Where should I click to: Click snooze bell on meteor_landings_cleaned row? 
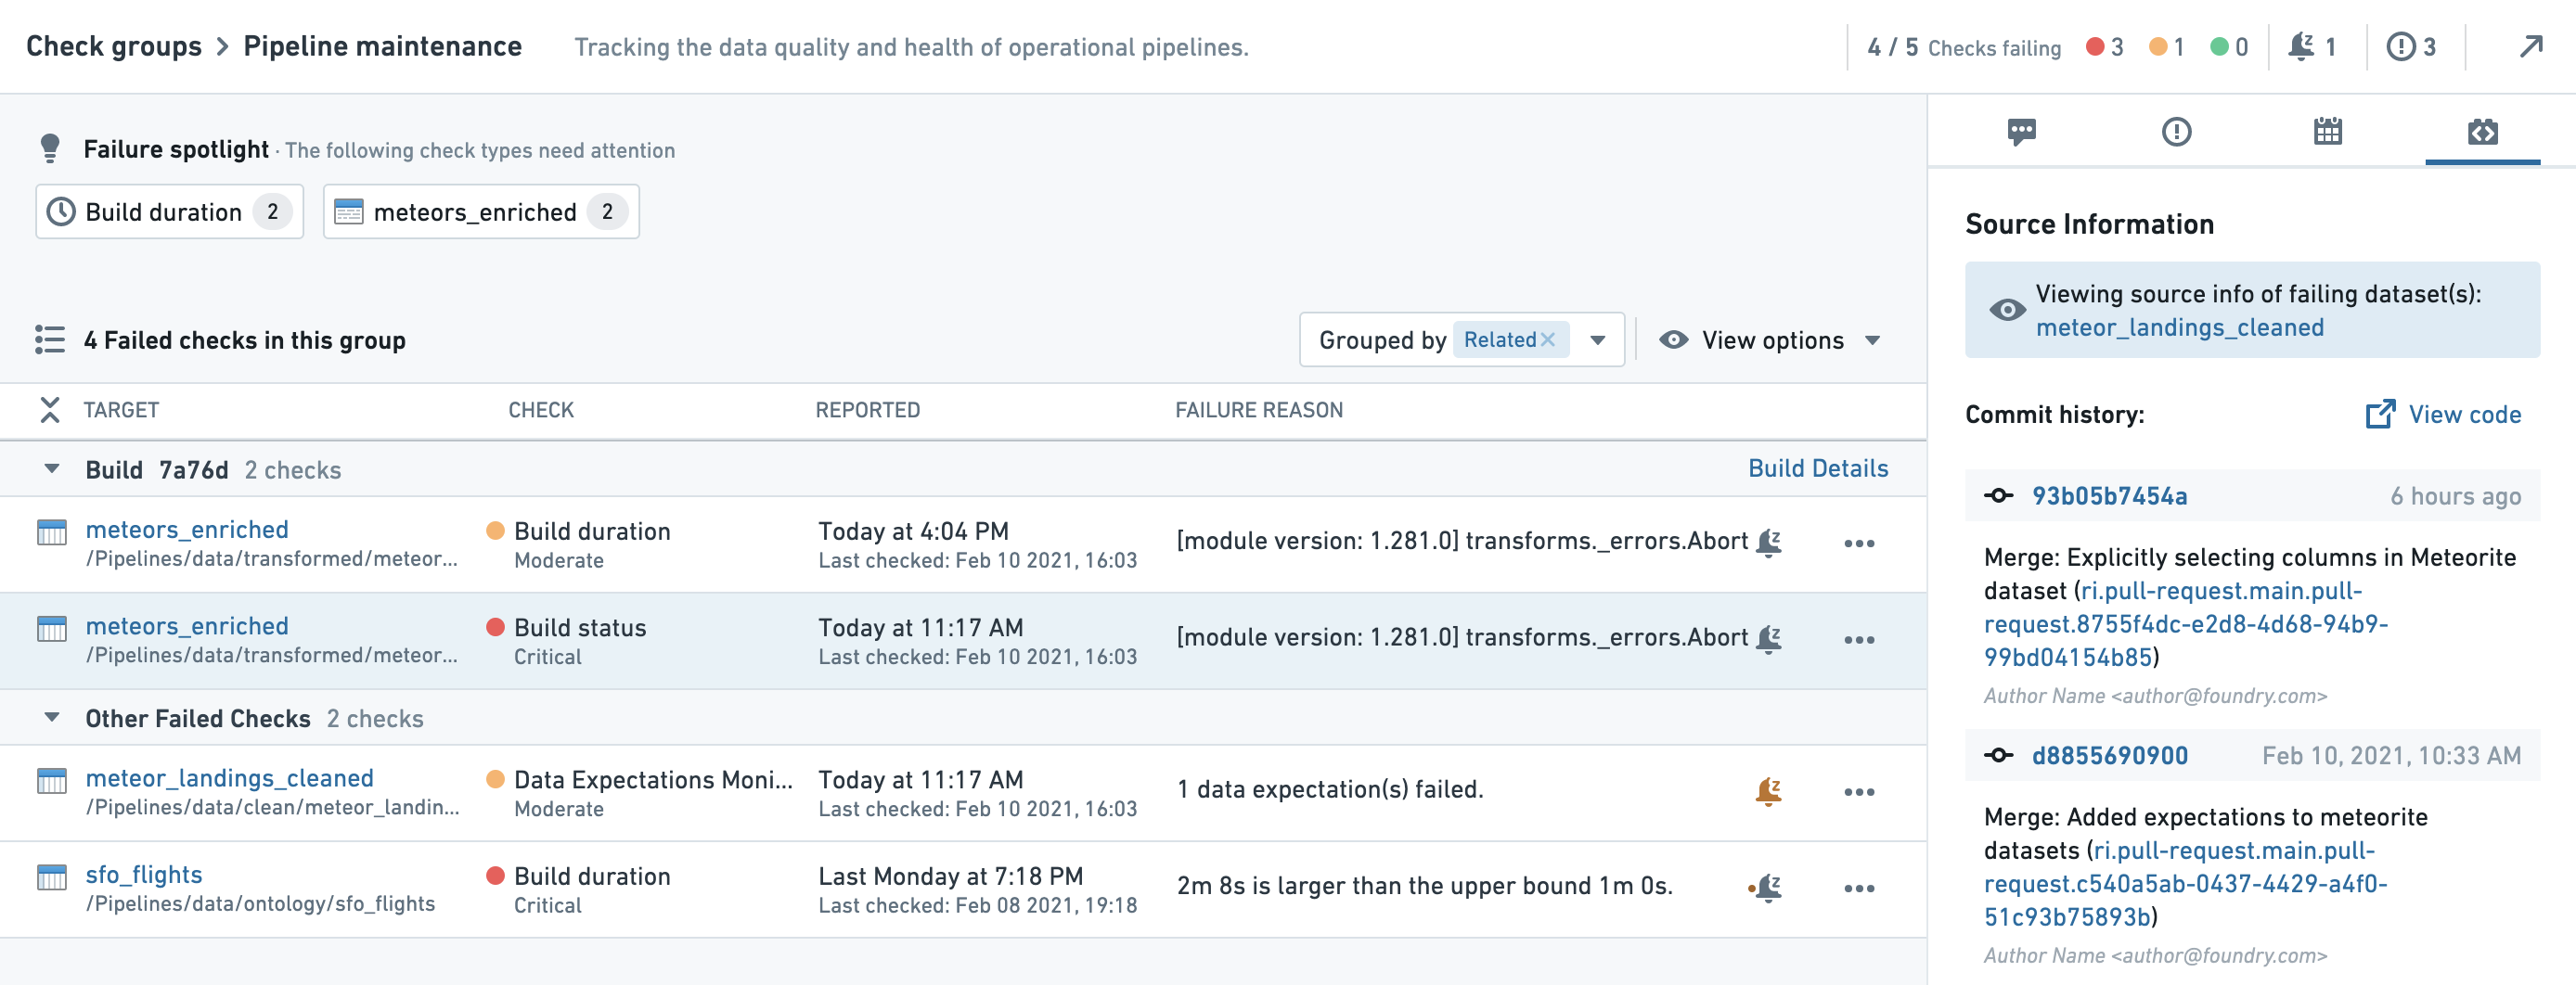[1768, 791]
